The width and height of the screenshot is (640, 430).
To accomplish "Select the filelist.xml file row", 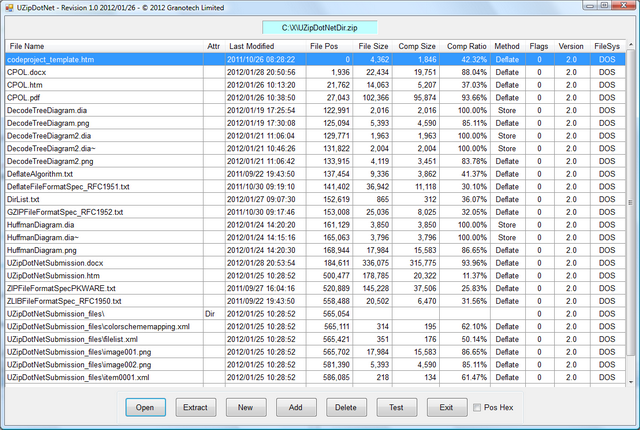I will click(315, 339).
